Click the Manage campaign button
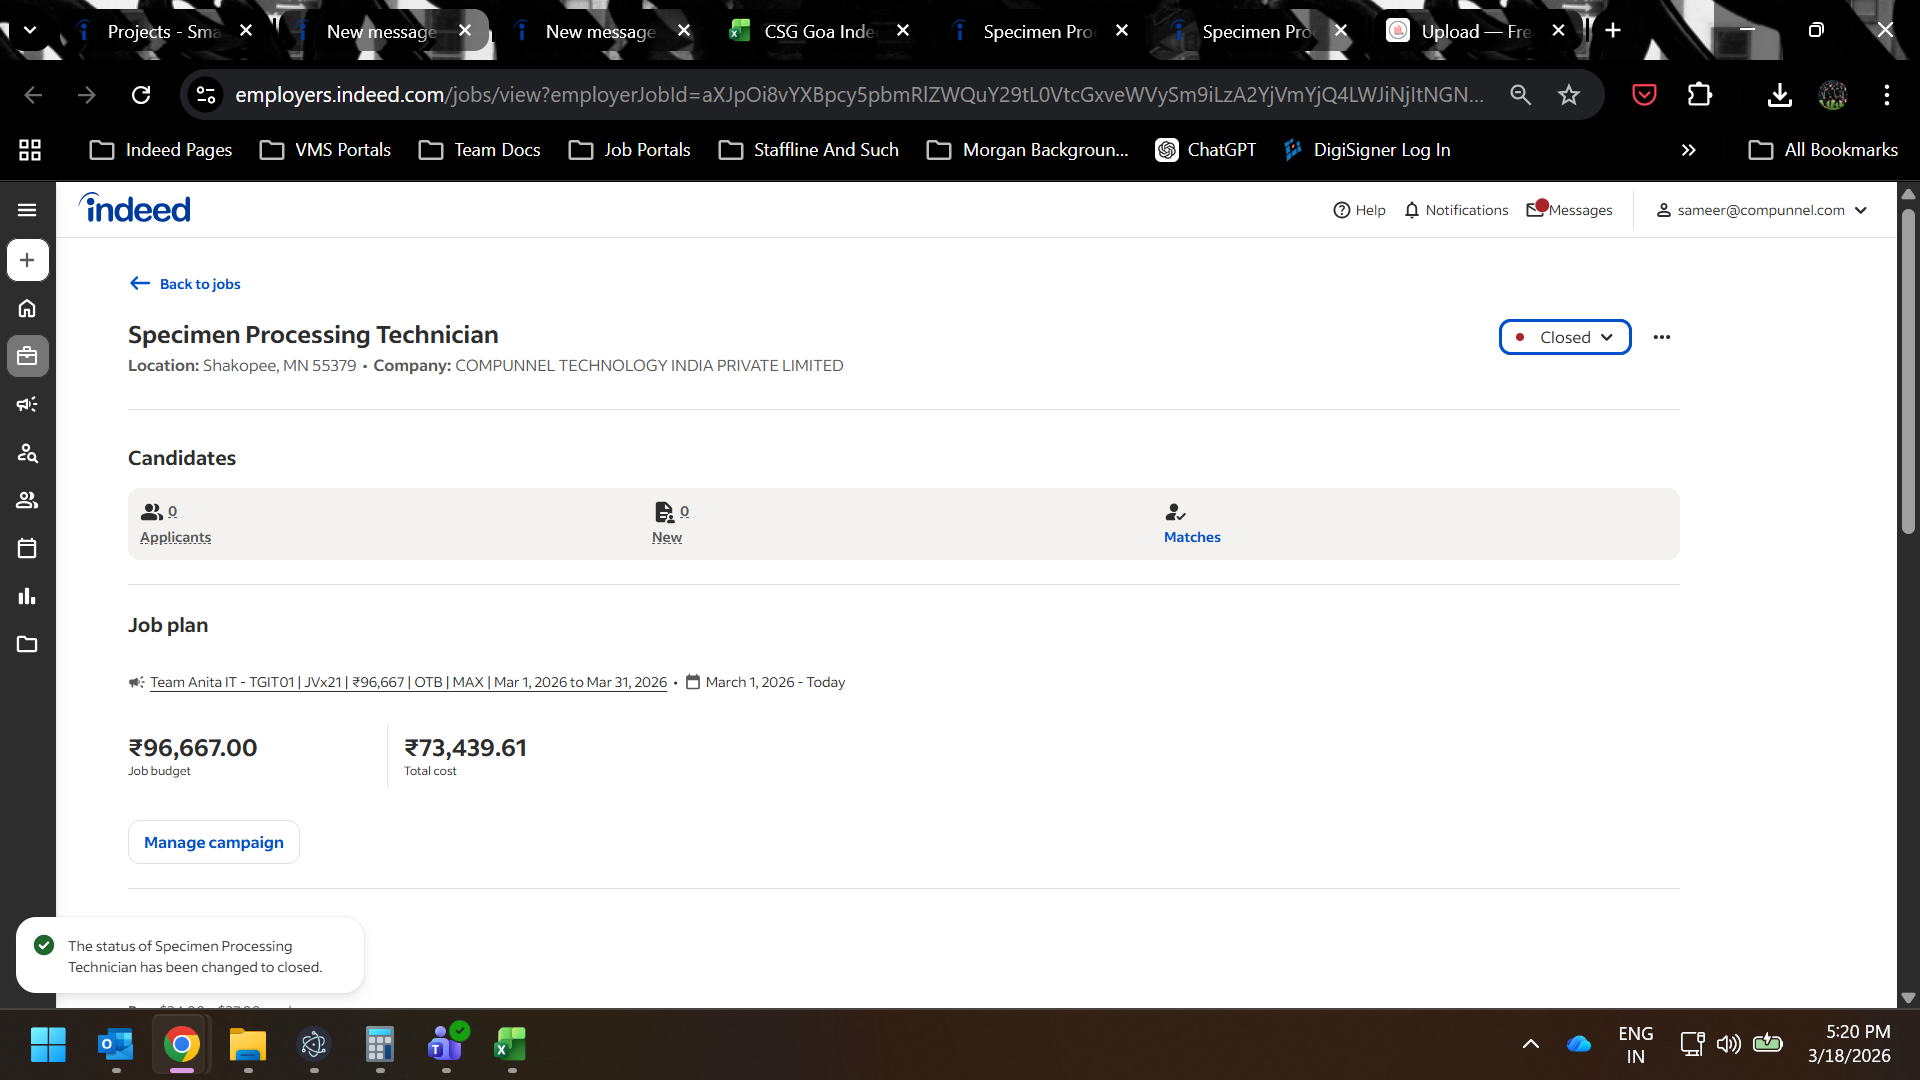The width and height of the screenshot is (1920, 1080). [x=213, y=842]
